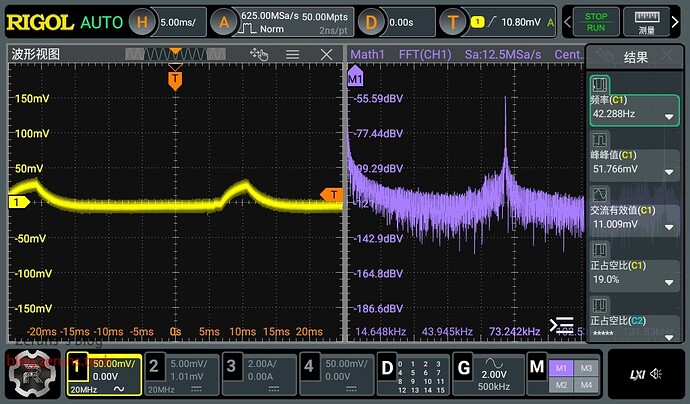Click the orange trigger level marker on right
Screen dimensions: 690x404
[330, 193]
